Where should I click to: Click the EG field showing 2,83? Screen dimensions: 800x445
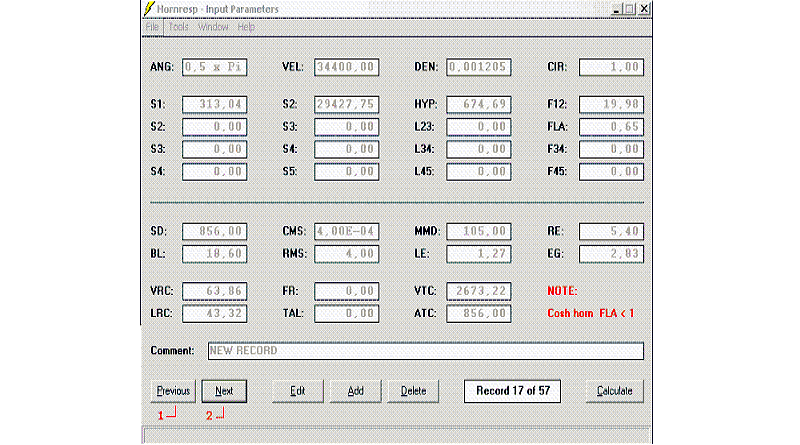coord(611,254)
